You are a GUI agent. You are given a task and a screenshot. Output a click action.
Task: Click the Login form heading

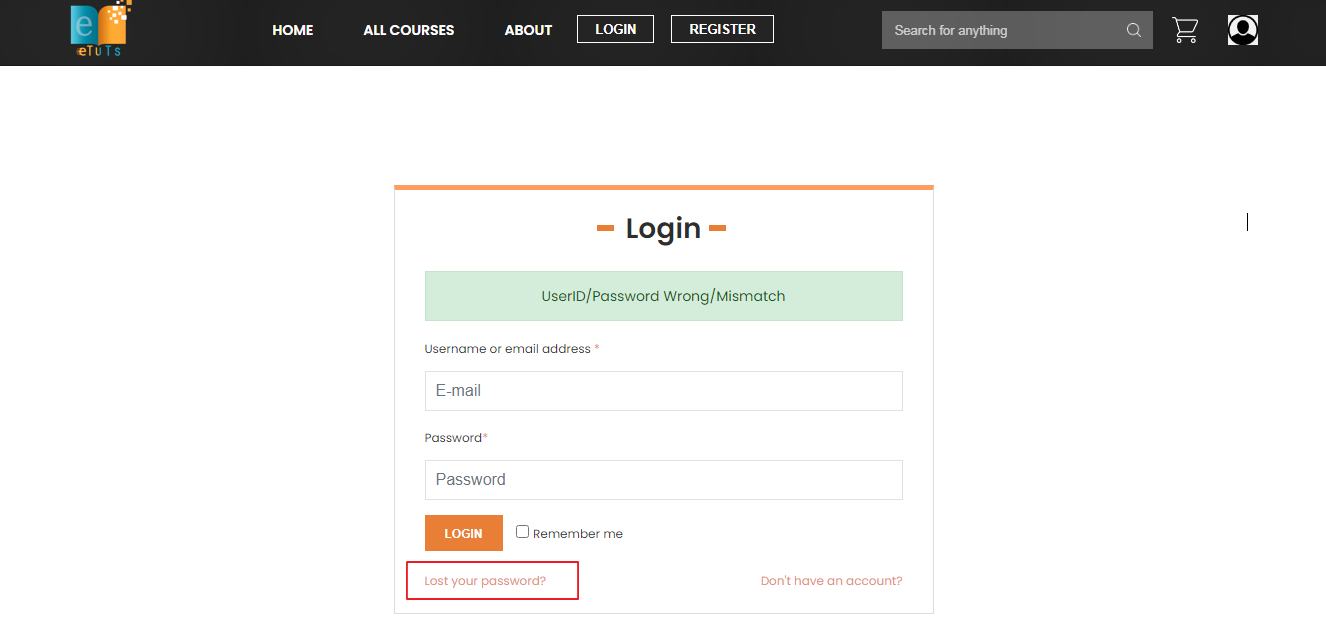click(x=663, y=228)
